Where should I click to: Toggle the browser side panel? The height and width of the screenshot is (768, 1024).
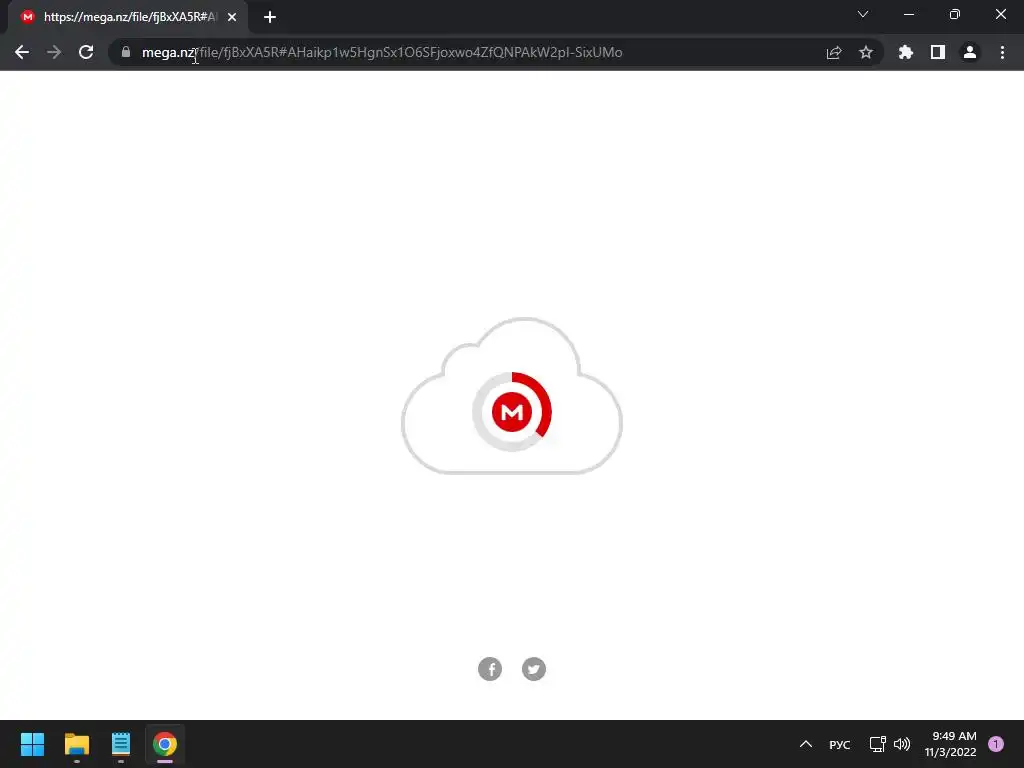[938, 52]
